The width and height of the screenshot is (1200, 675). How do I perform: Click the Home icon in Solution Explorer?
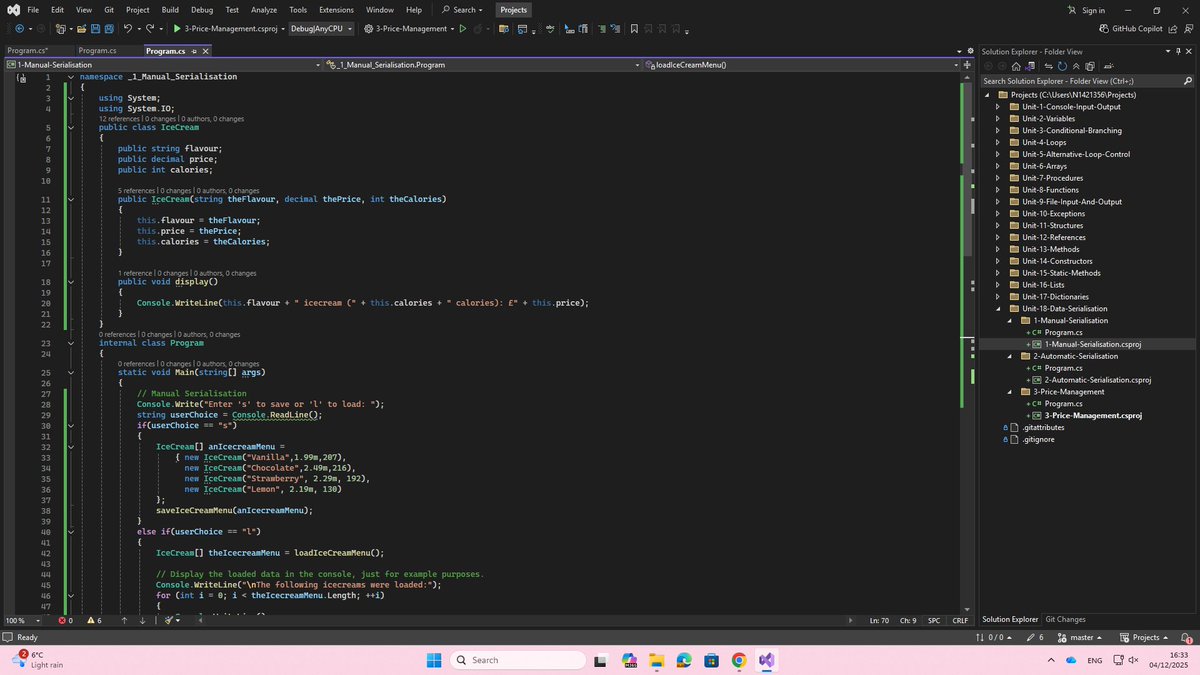1017,65
